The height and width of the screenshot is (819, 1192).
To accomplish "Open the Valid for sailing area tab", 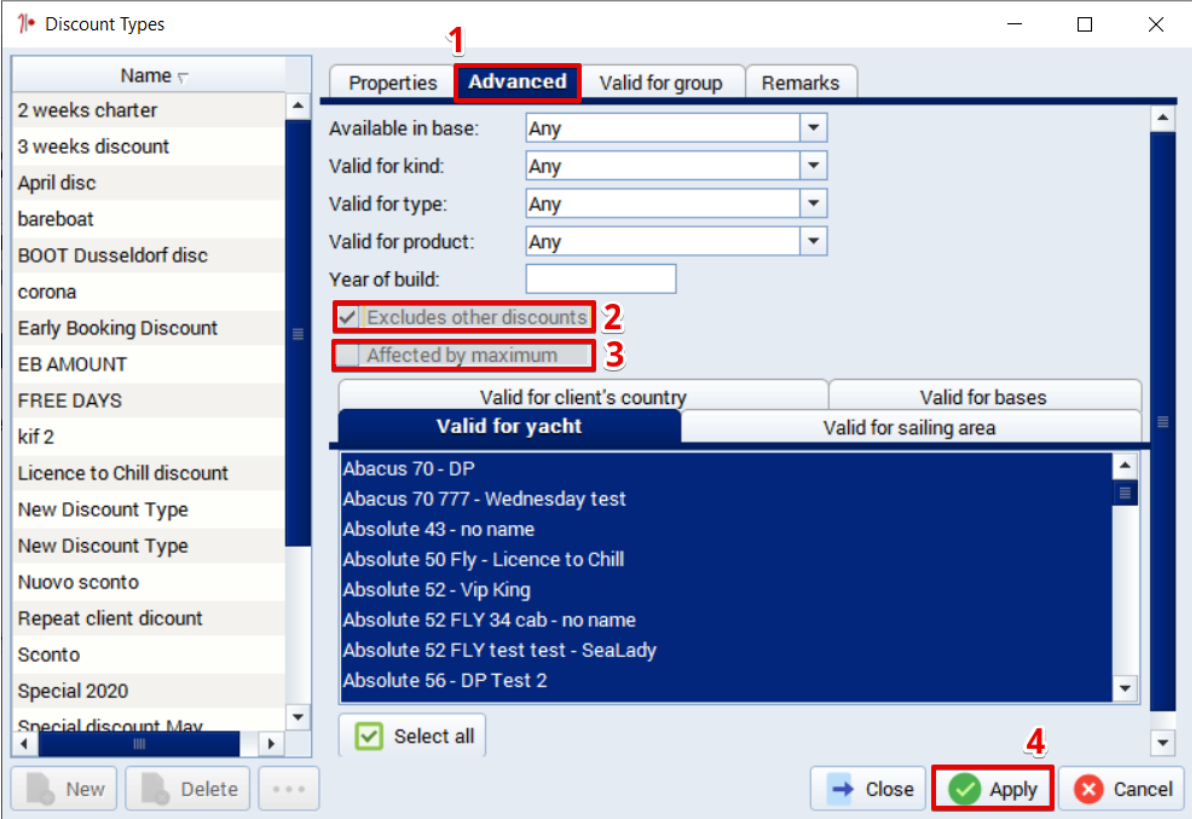I will [x=909, y=427].
